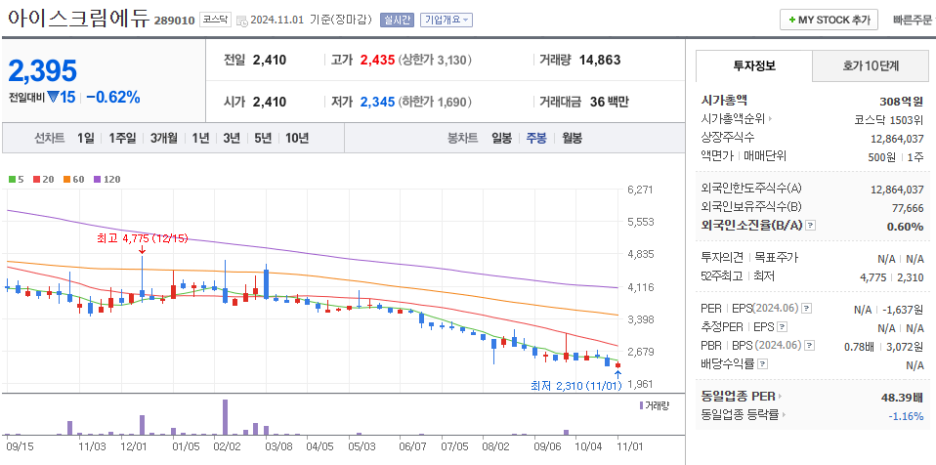Click the 아이스크림에듀 stock title
This screenshot has width=936, height=465.
78,18
